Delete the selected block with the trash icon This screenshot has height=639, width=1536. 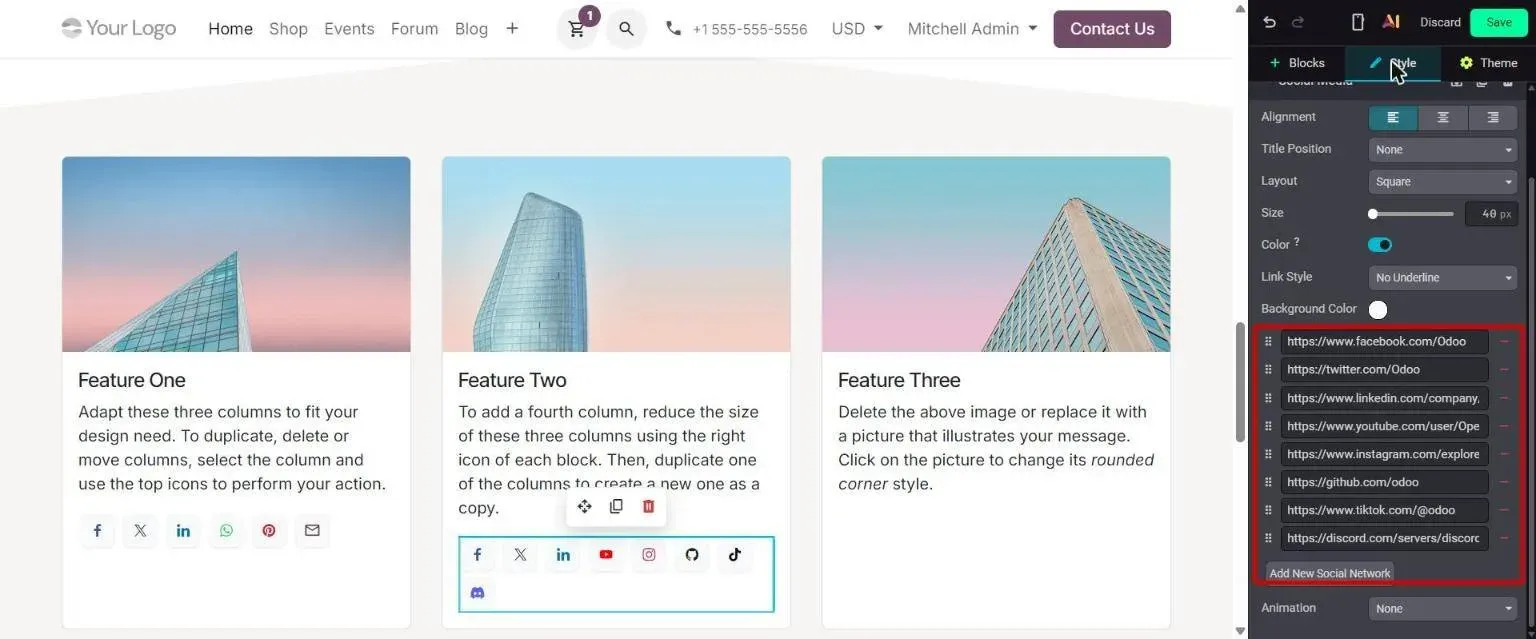click(x=648, y=506)
